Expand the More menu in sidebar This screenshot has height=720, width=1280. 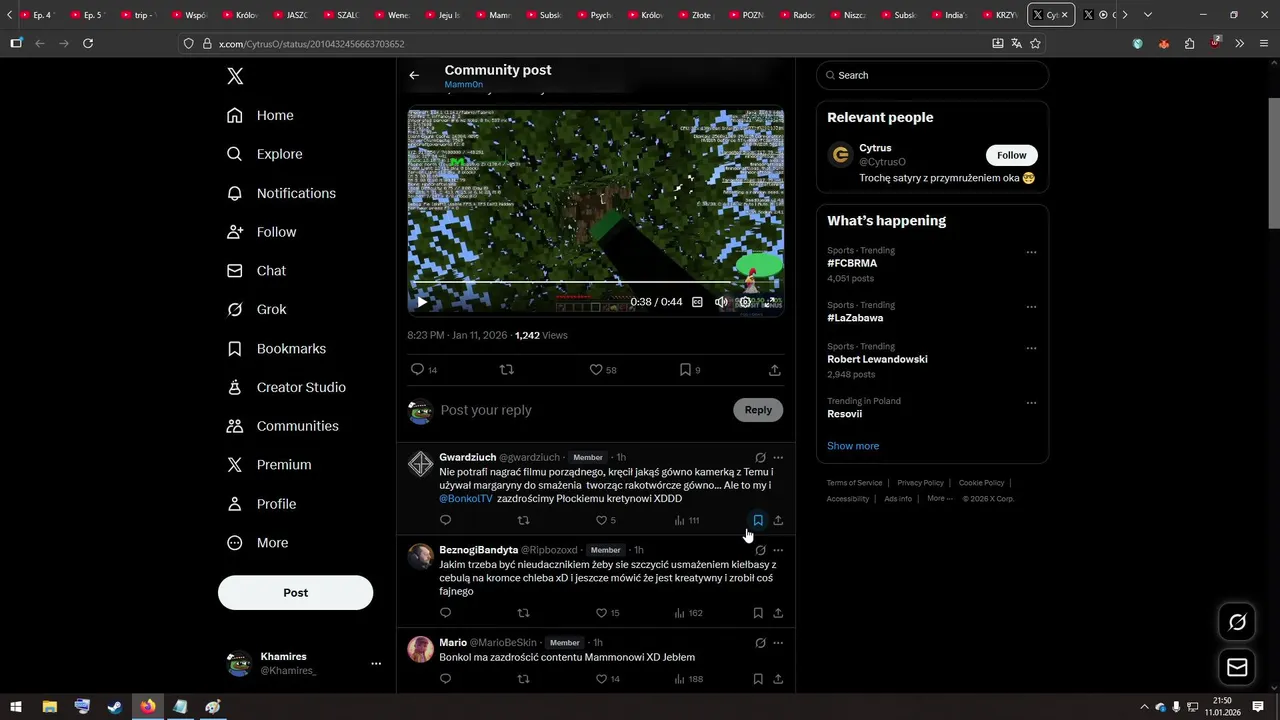coord(257,543)
